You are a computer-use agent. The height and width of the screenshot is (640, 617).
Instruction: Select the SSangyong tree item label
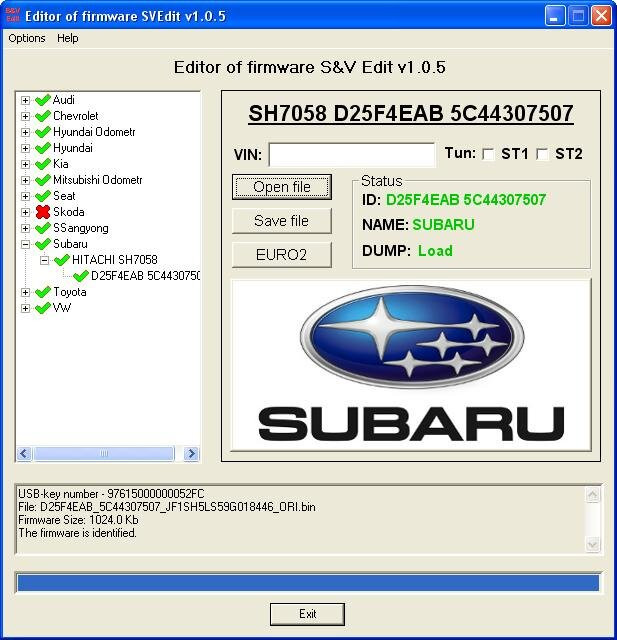[x=81, y=228]
